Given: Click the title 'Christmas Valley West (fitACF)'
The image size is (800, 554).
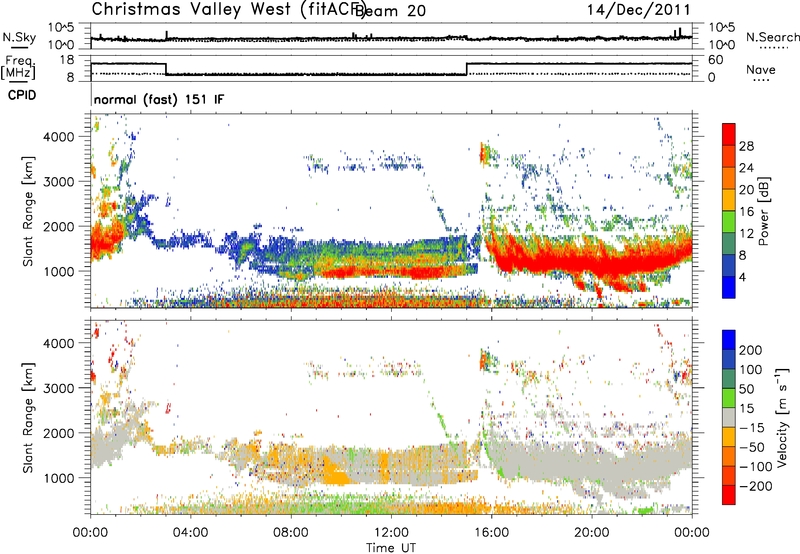Looking at the screenshot, I should point(228,10).
